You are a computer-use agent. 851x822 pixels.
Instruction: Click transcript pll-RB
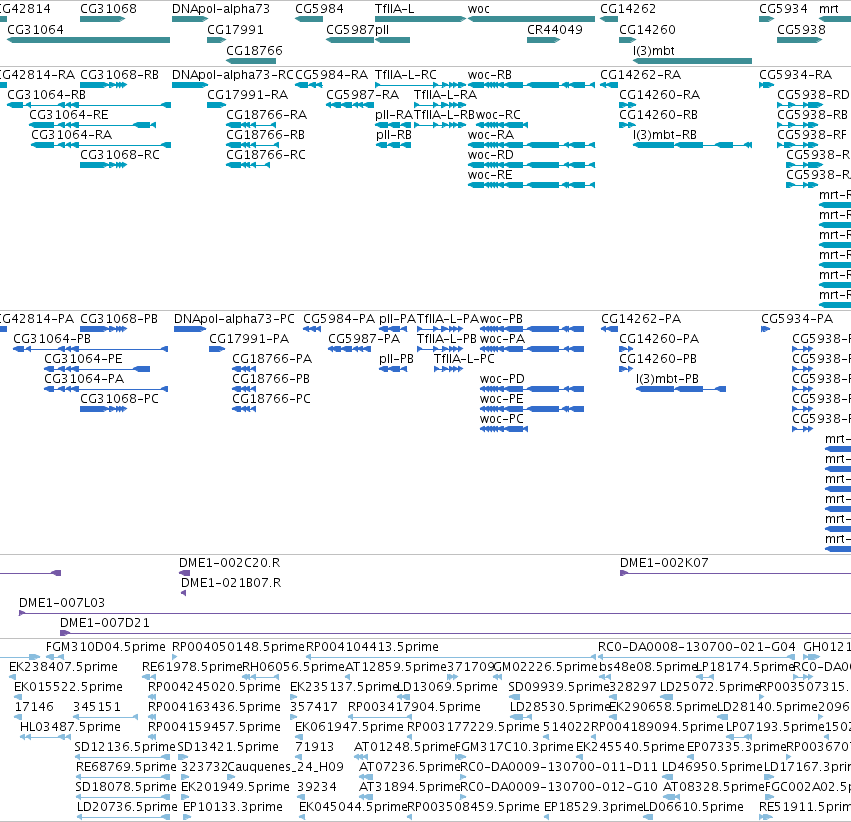click(393, 145)
